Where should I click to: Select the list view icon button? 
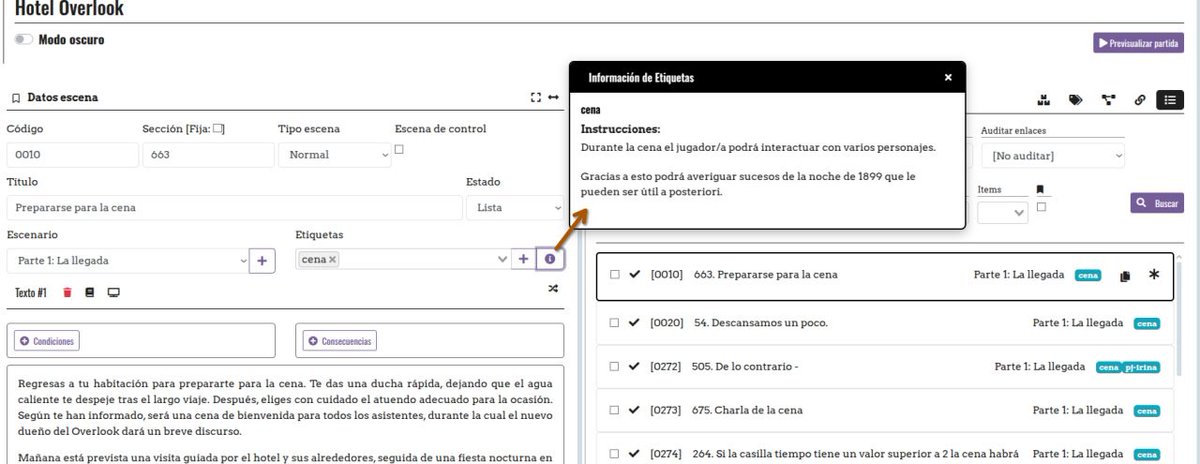click(x=1170, y=100)
